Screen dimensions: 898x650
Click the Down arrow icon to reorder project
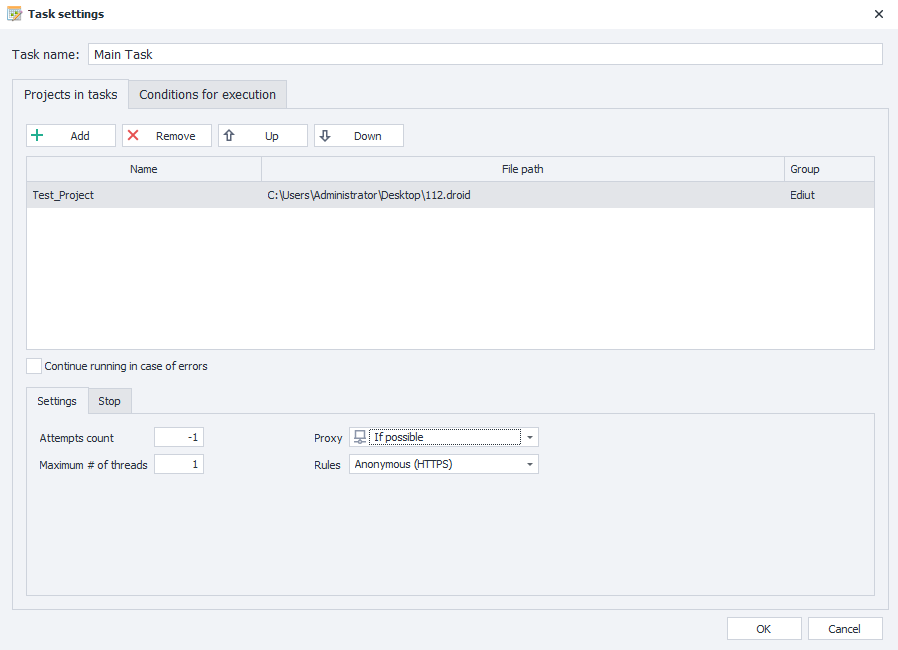pos(327,135)
